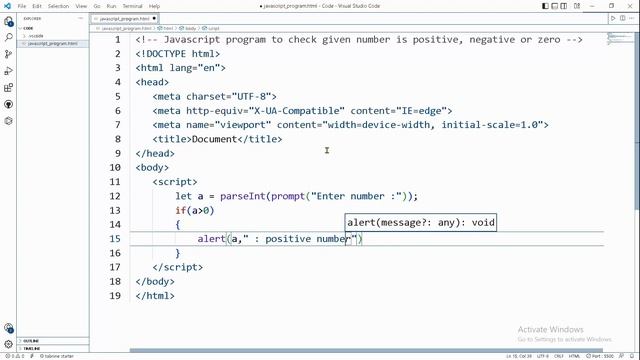Viewport: 640px width, 360px height.
Task: Toggle the bottom panel layout icon
Action: pos(554,6)
